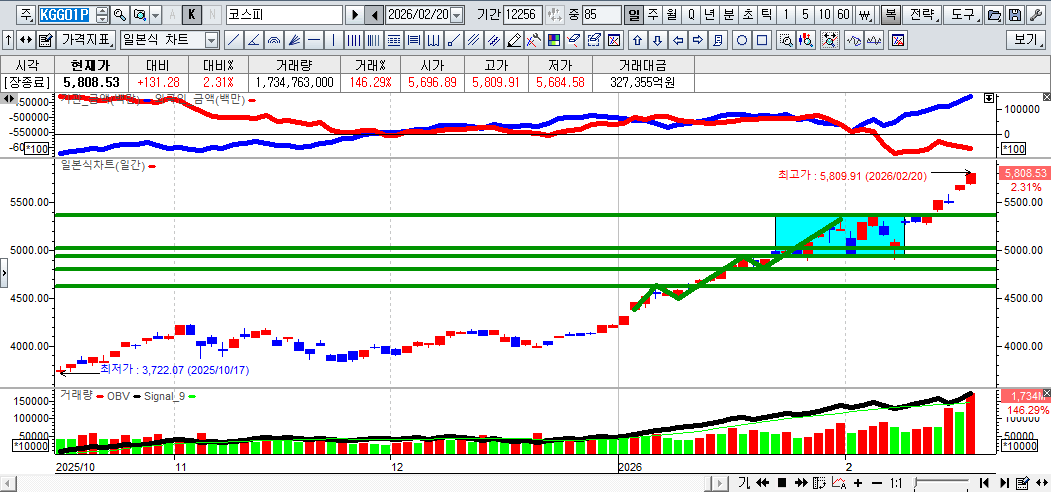The width and height of the screenshot is (1051, 492).
Task: Click the 보기 view button
Action: pyautogui.click(x=1026, y=40)
